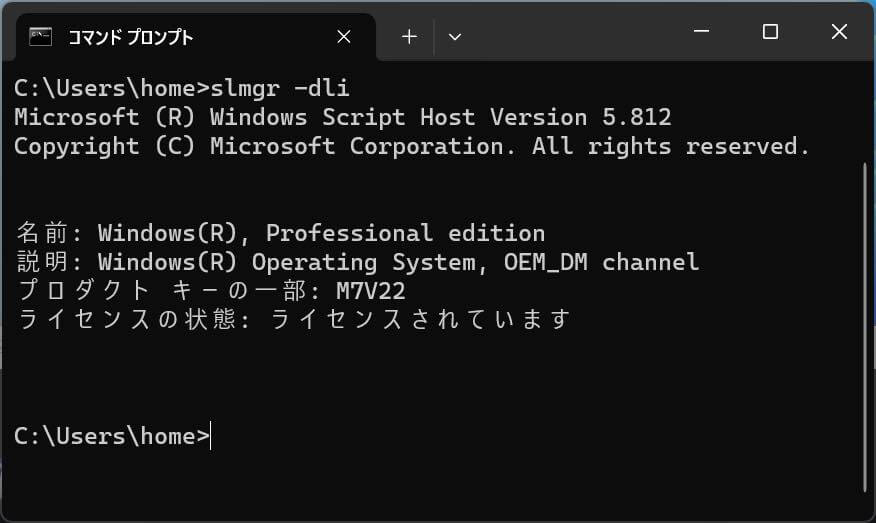Screen dimensions: 876x523
Task: Open a new tab with the plus icon
Action: click(409, 37)
